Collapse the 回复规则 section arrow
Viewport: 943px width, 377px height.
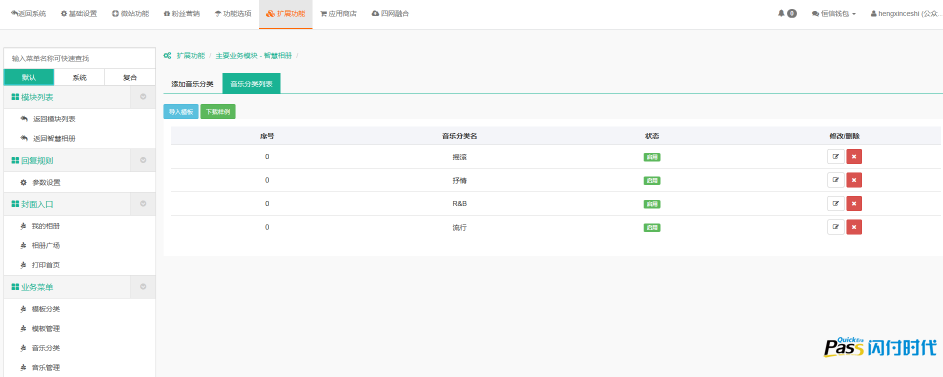click(x=143, y=160)
